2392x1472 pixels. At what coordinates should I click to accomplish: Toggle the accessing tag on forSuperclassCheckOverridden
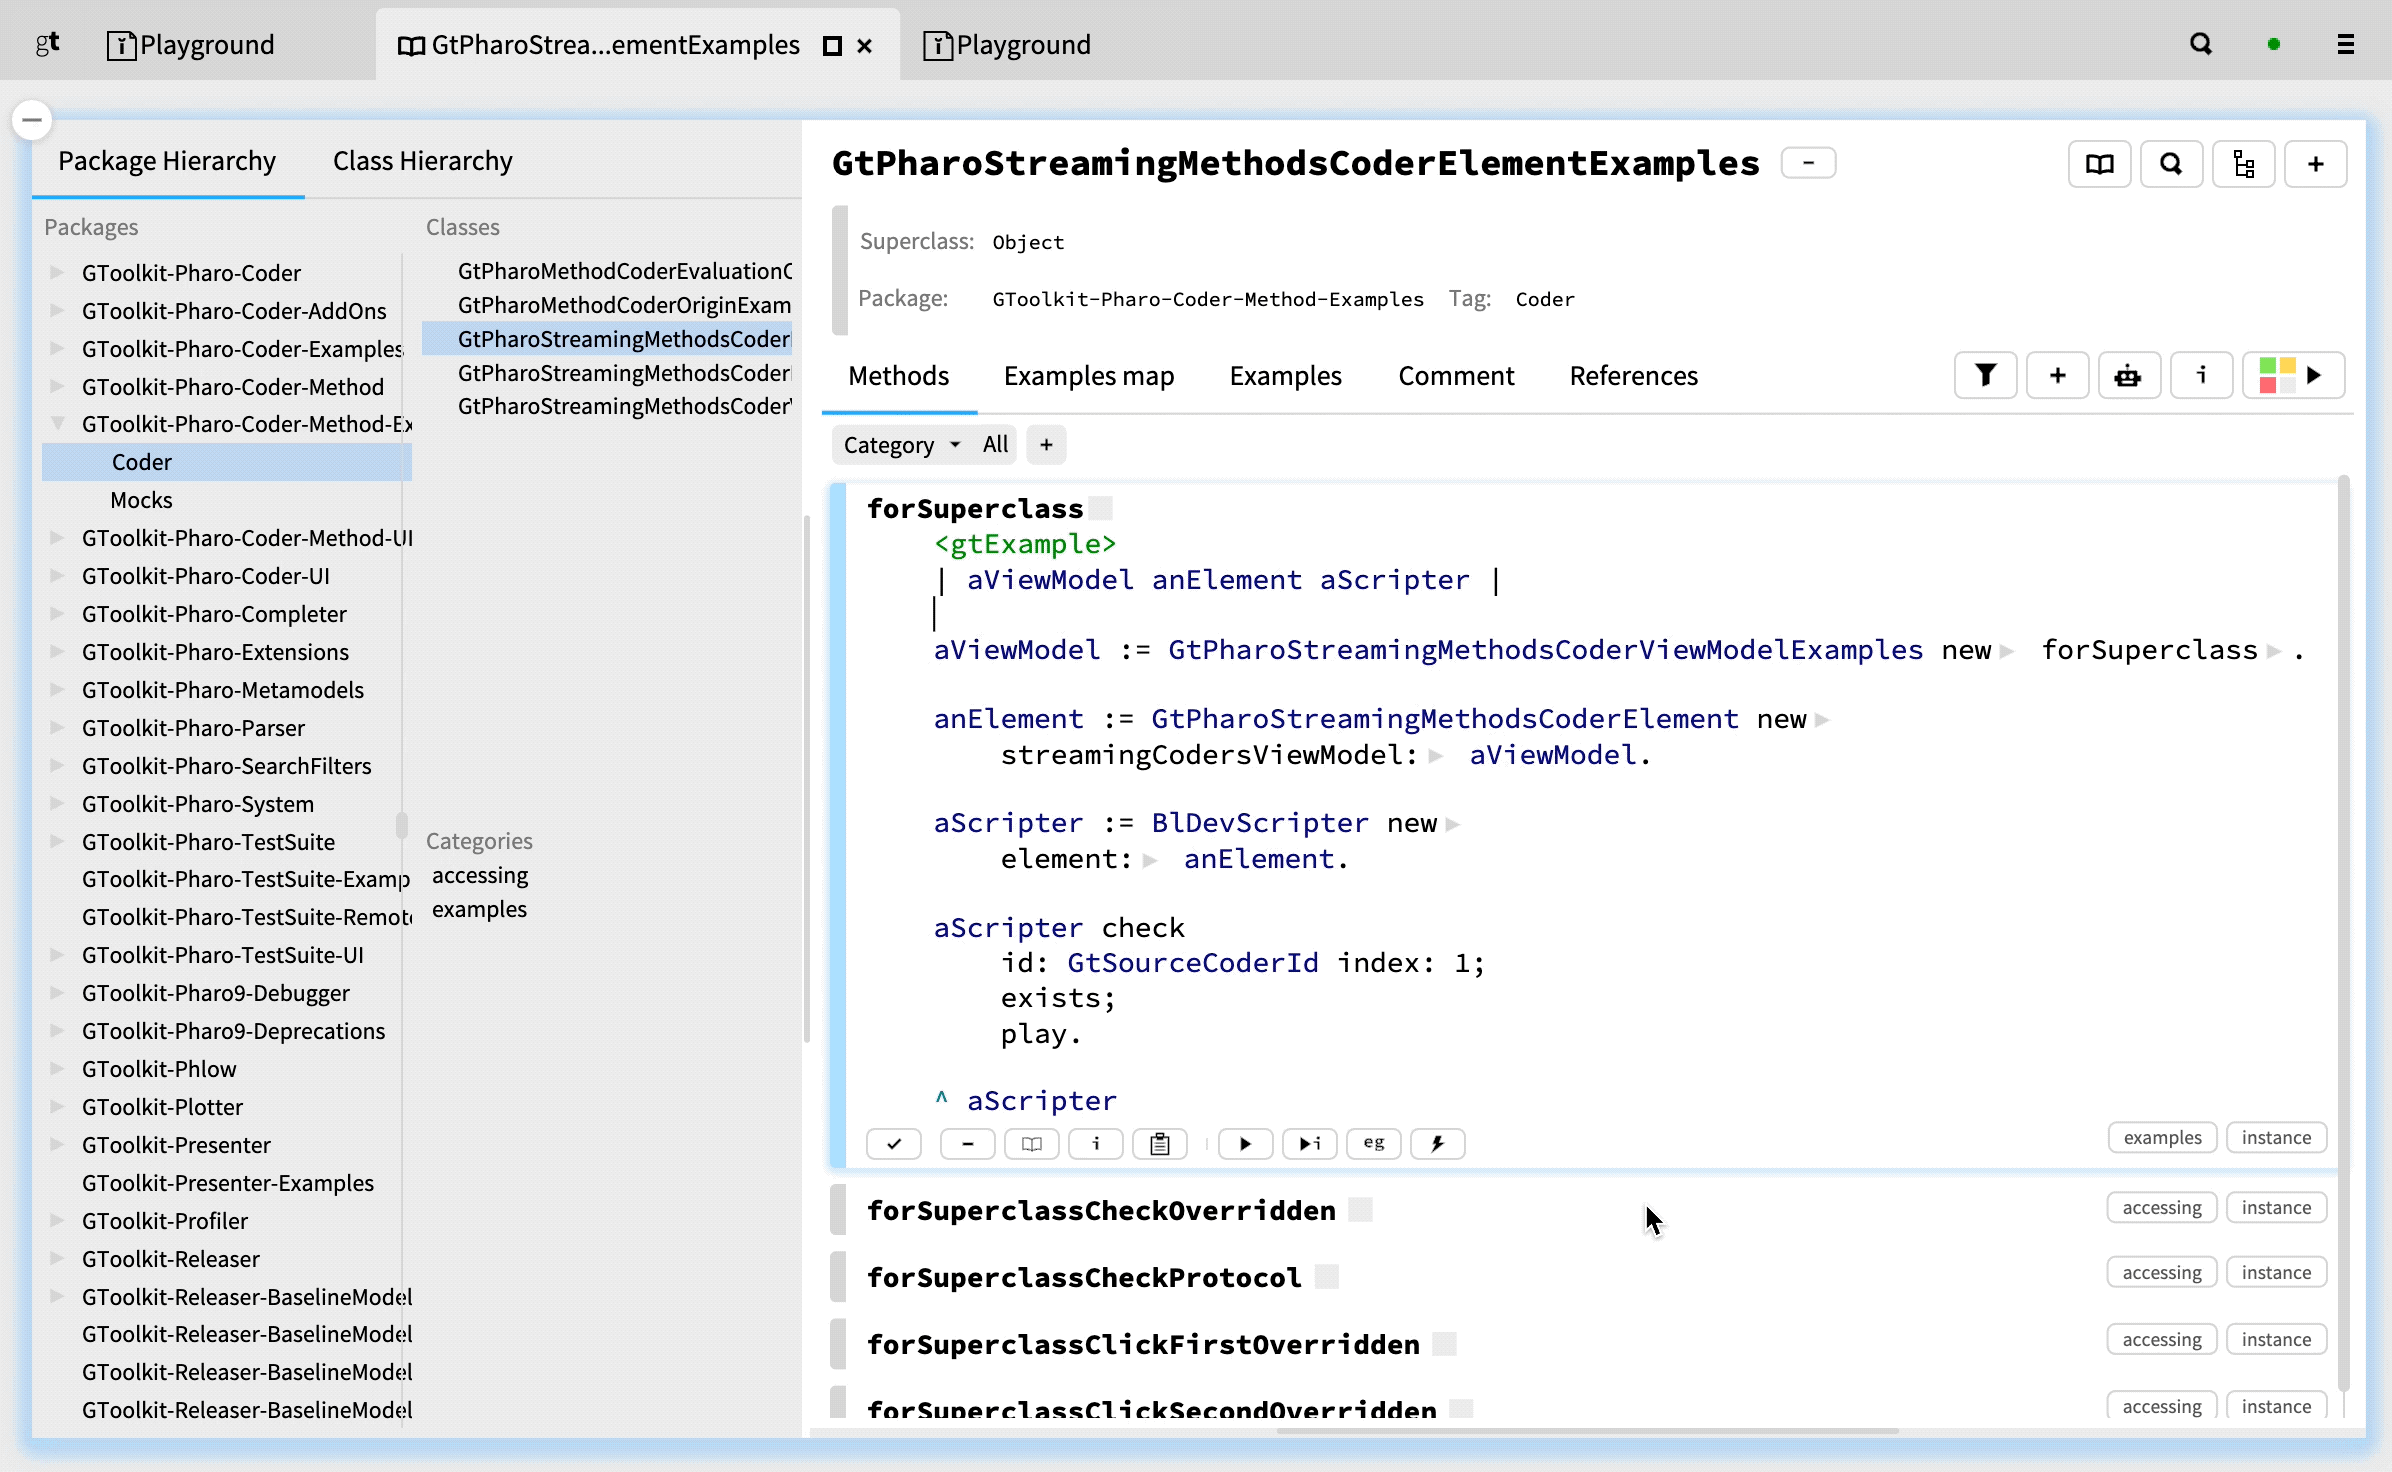(x=2162, y=1207)
